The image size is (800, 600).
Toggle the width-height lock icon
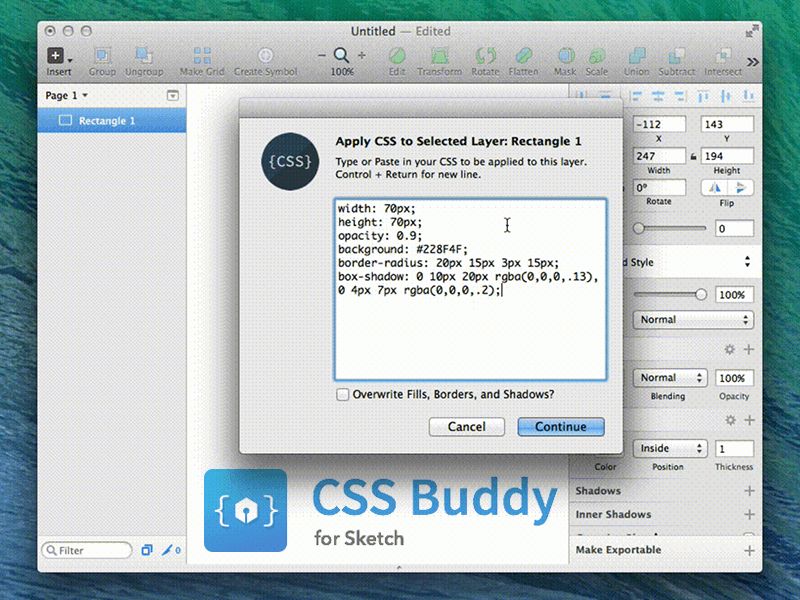[693, 157]
